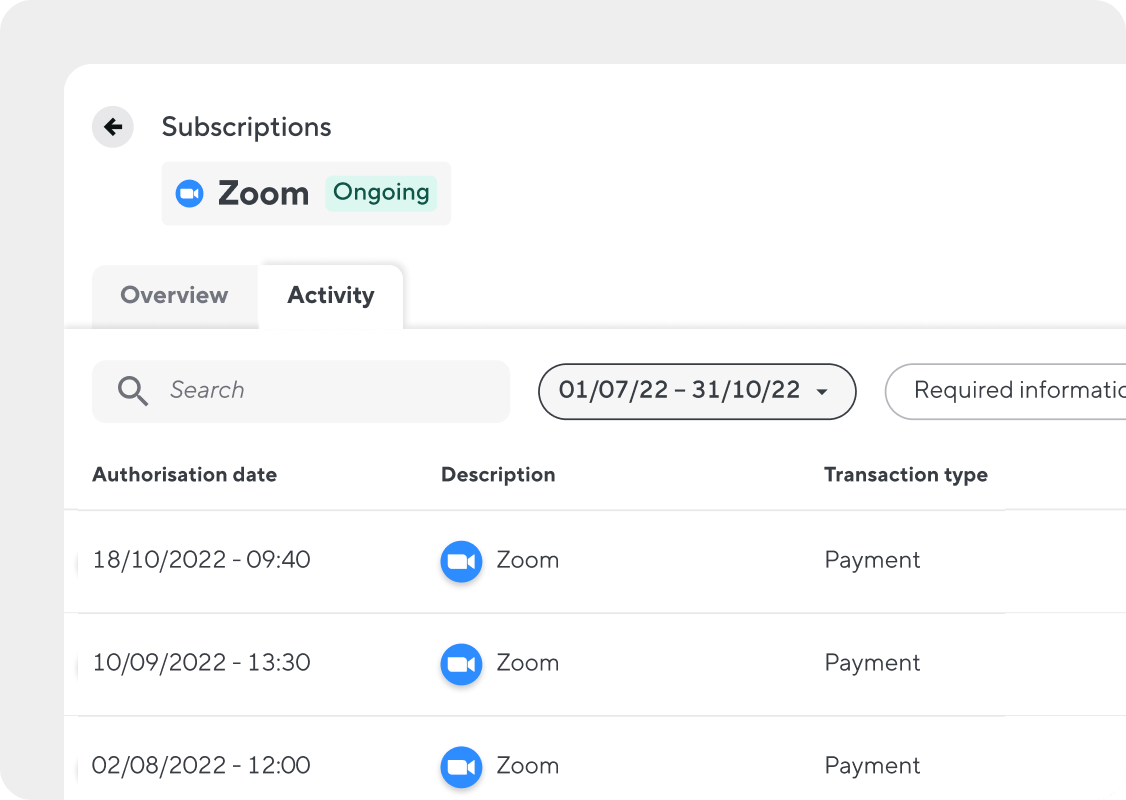Focus the Search input field
The width and height of the screenshot is (1126, 800).
(301, 391)
